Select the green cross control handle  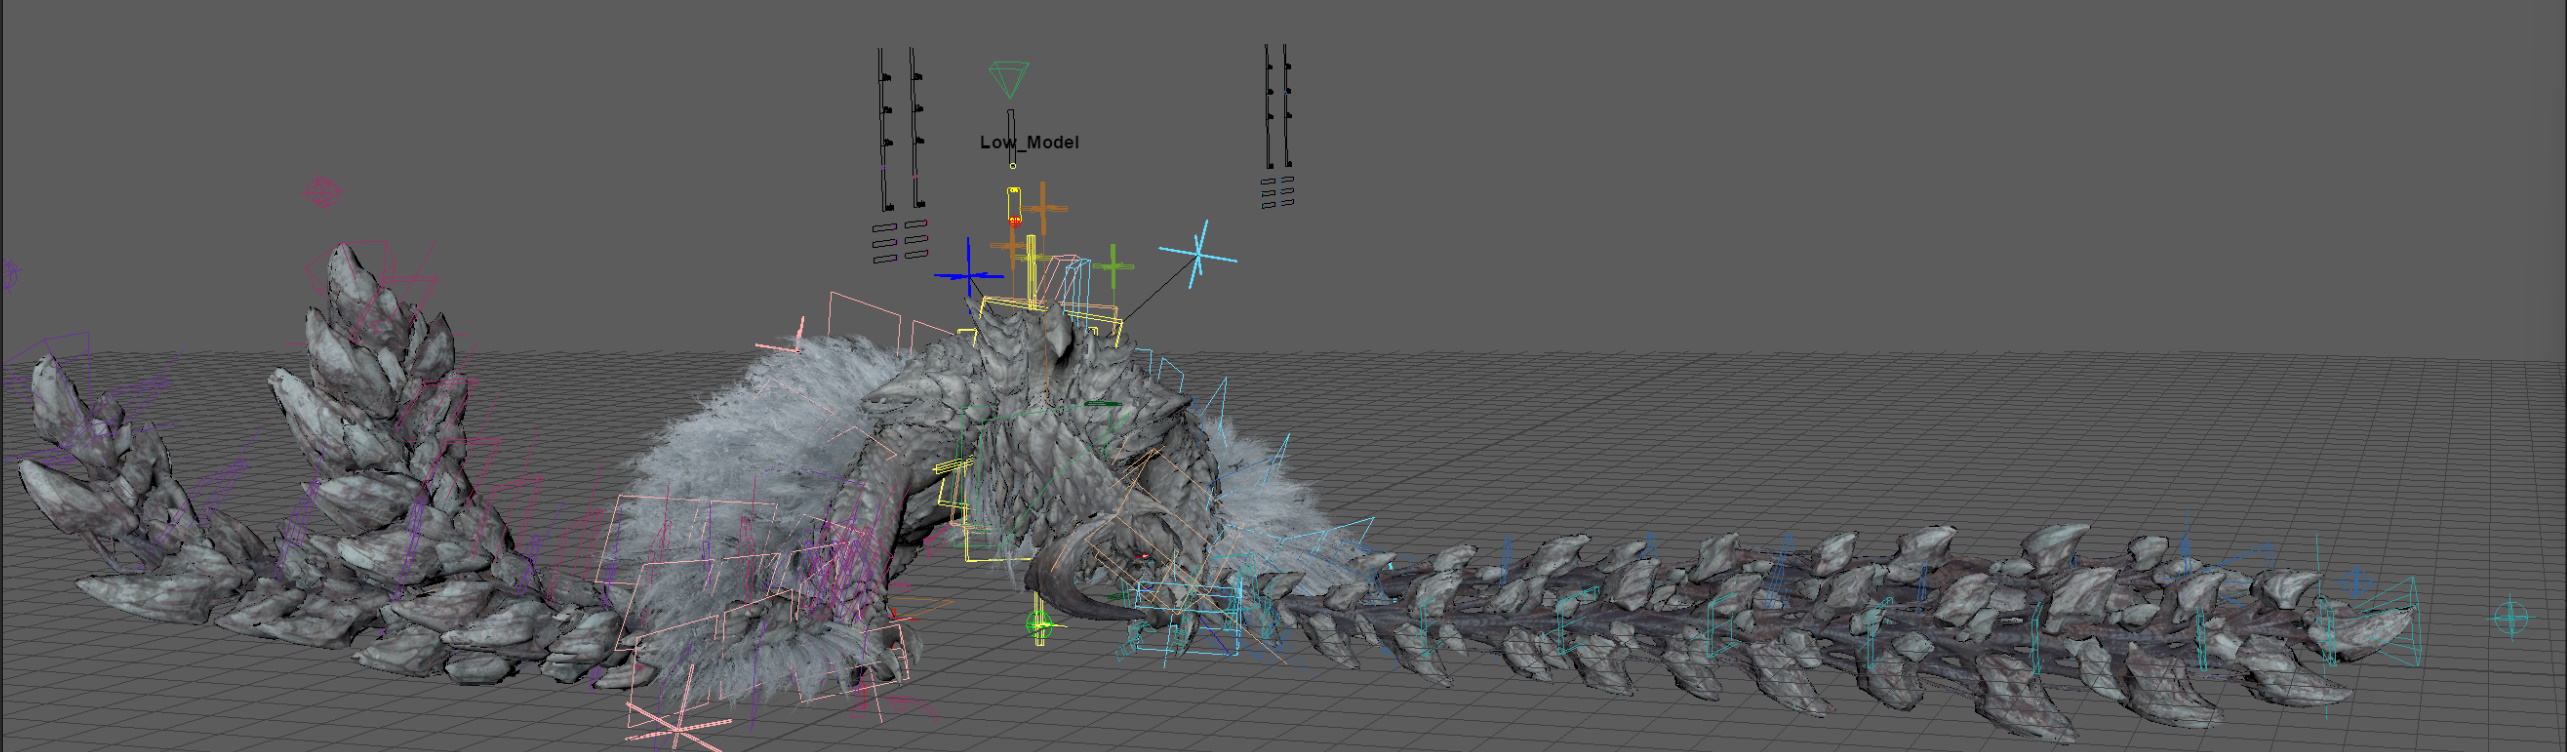1113,267
